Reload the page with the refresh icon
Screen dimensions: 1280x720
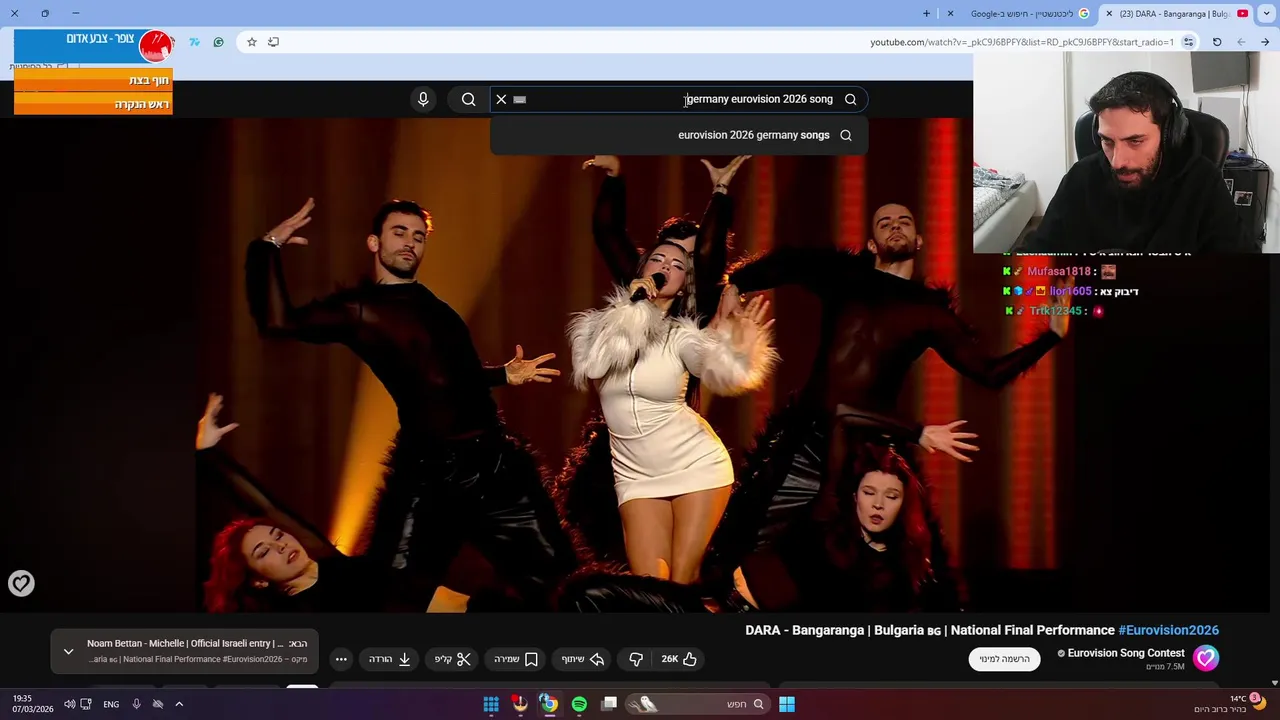point(1217,42)
